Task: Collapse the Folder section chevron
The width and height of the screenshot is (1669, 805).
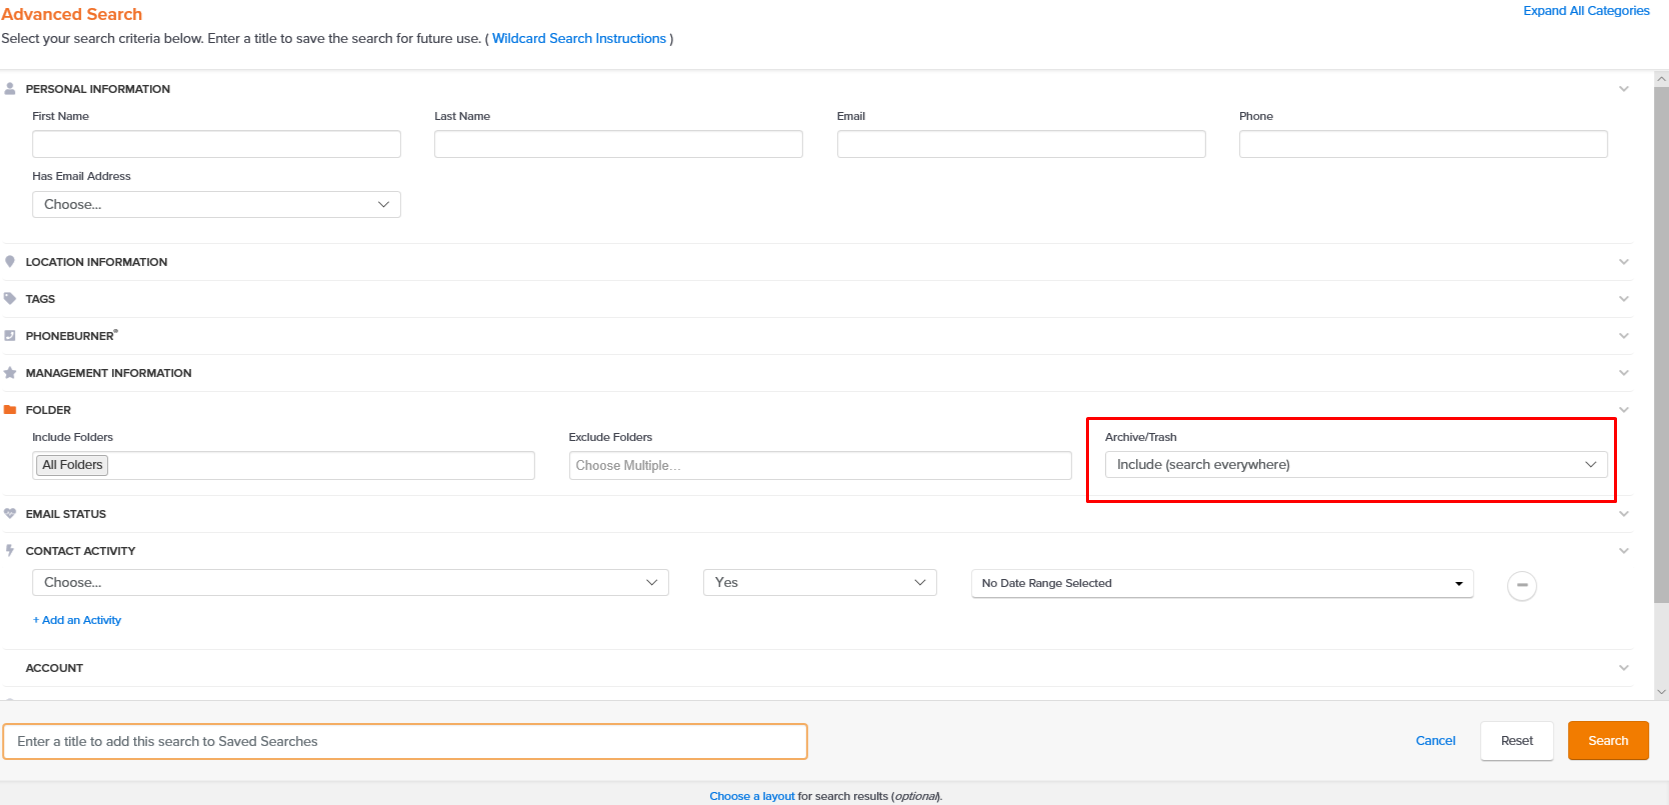Action: [x=1624, y=410]
